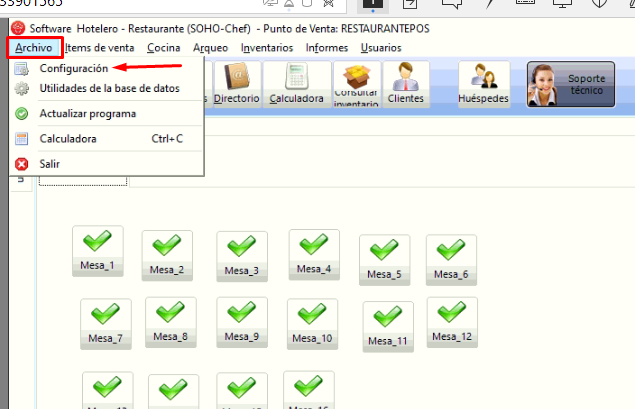Open the Directorio toolbar icon
This screenshot has height=409, width=635.
[236, 84]
